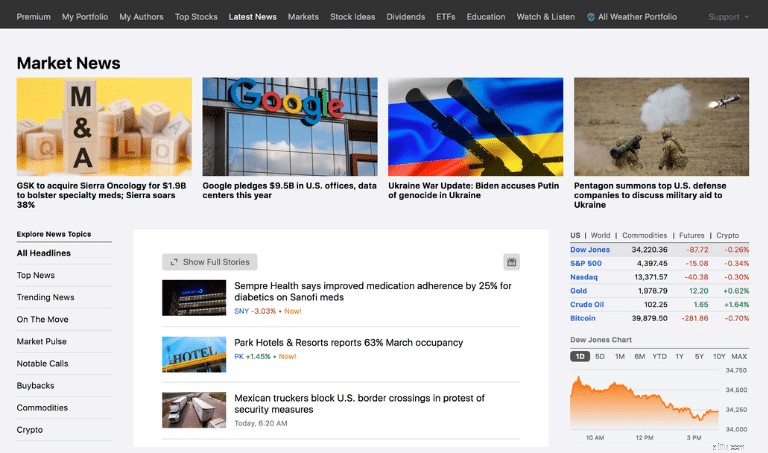Viewport: 768px width, 453px height.
Task: Open the Crude Oil quote link
Action: pyautogui.click(x=587, y=305)
